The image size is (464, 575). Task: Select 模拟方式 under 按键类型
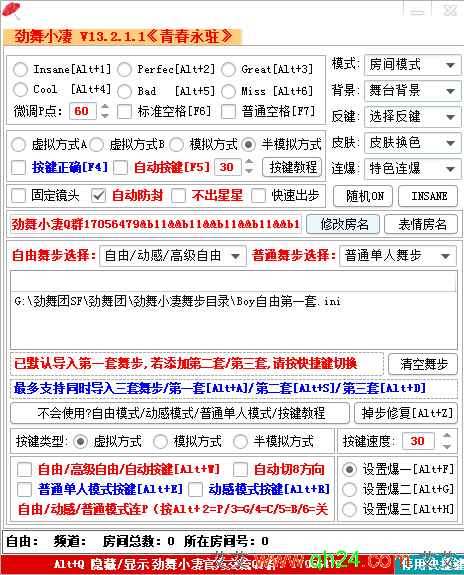(x=160, y=442)
